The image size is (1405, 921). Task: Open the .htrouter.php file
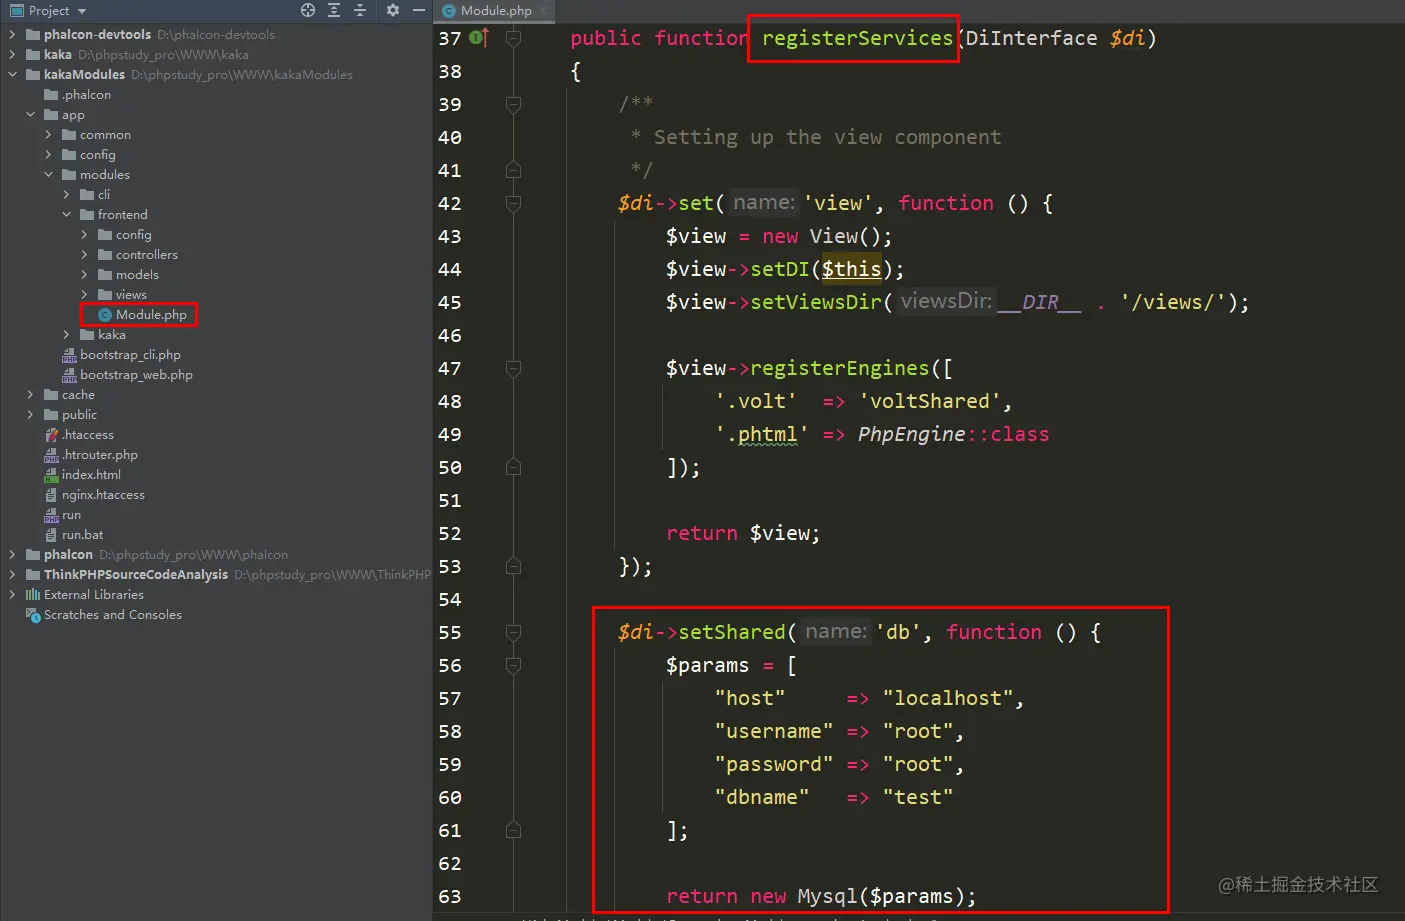91,454
